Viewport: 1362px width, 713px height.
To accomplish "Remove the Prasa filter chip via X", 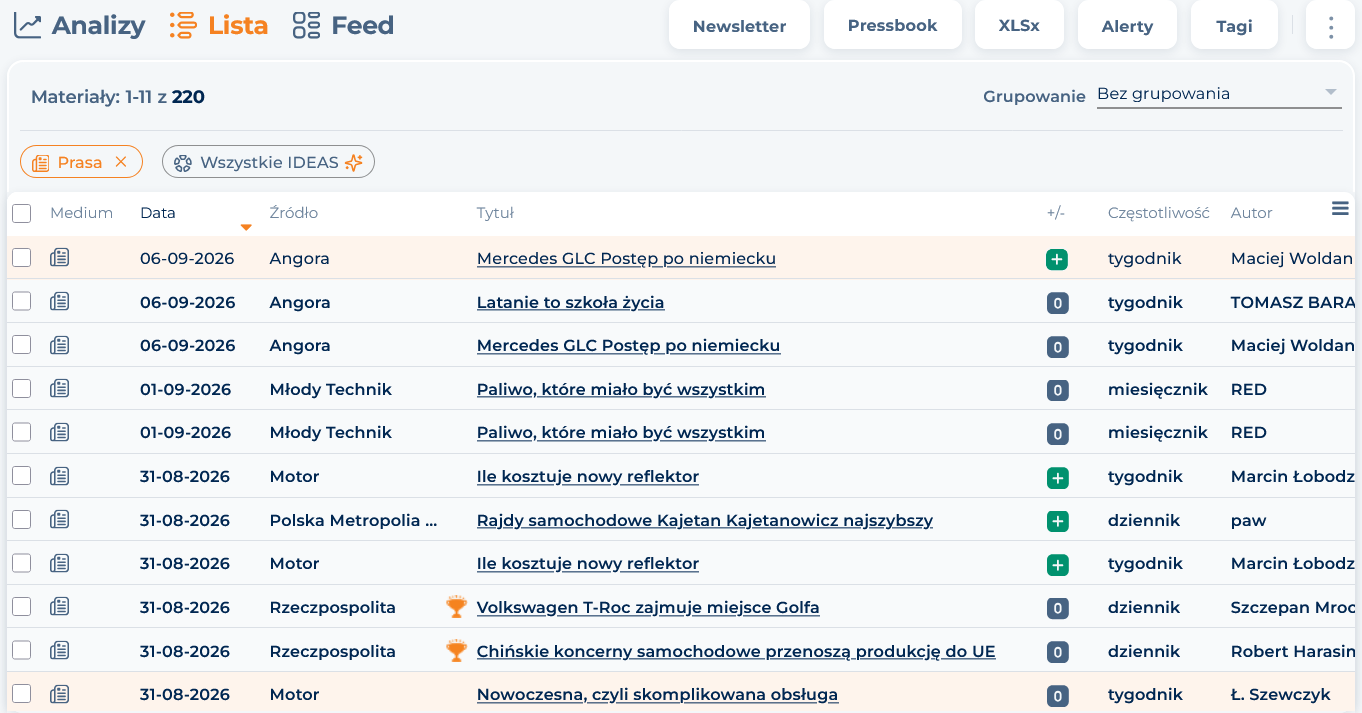I will point(121,162).
